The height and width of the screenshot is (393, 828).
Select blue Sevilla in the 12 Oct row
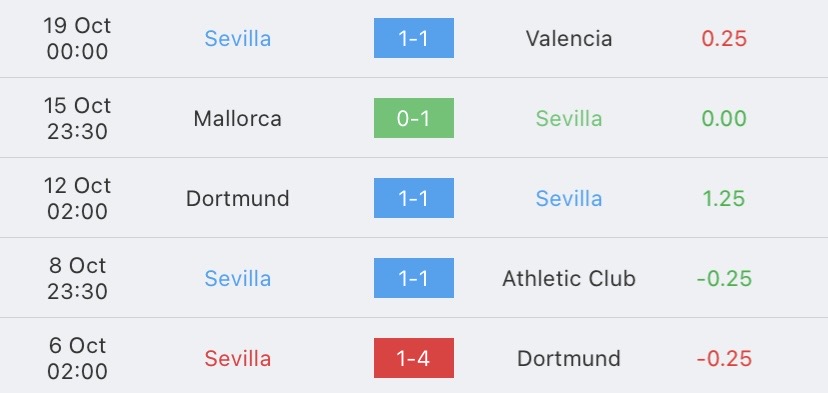pos(569,199)
